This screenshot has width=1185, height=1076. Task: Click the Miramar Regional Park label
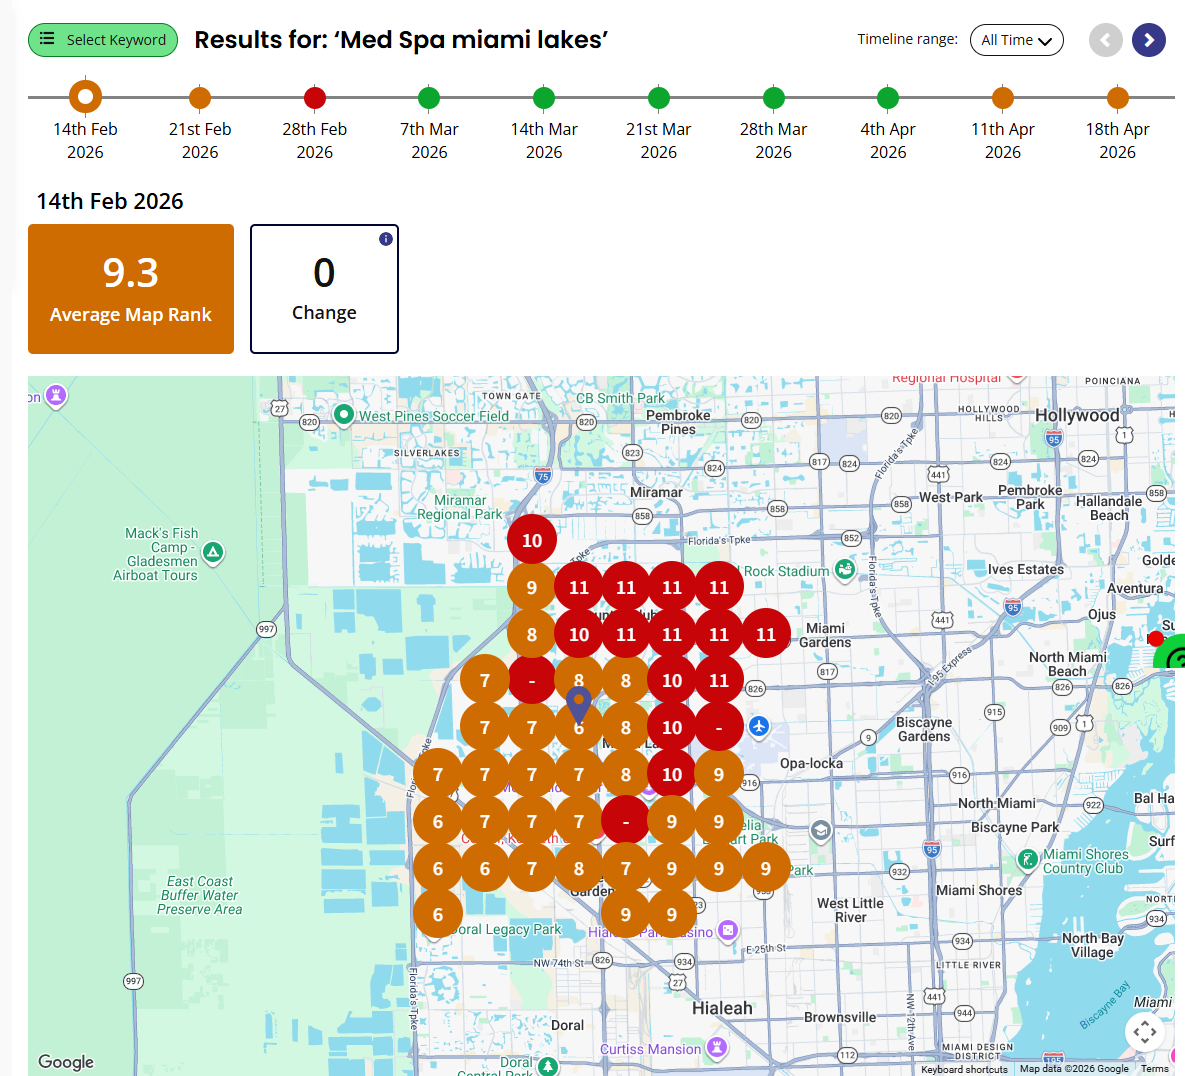(x=460, y=507)
